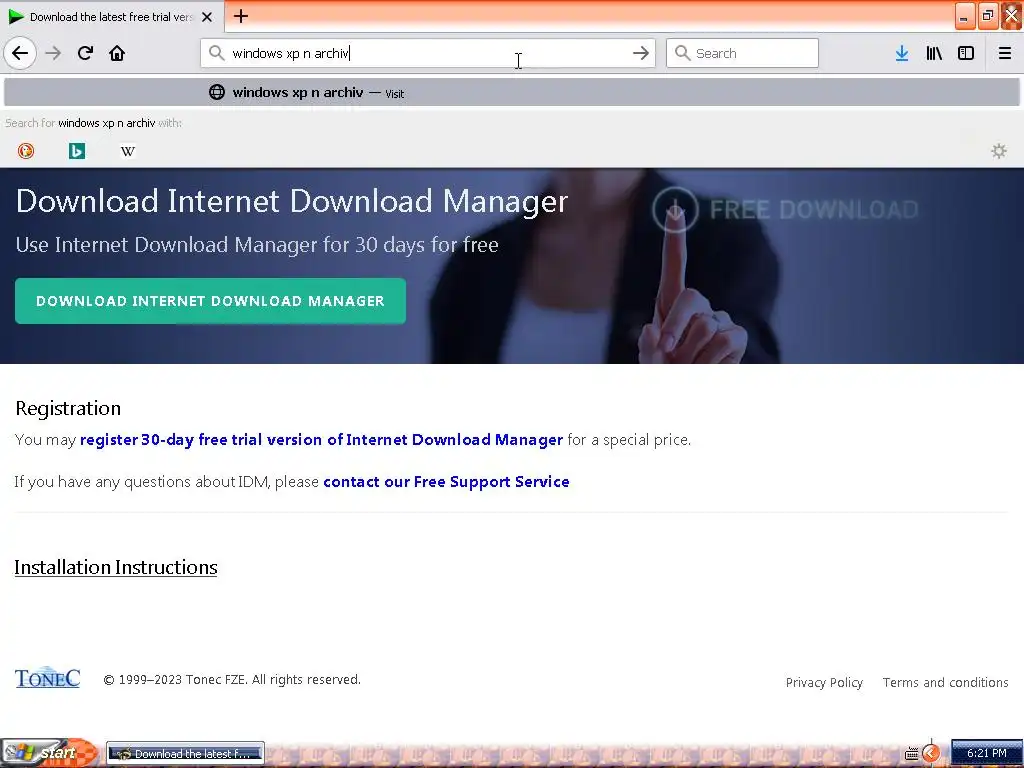
Task: Open the Windows Start menu
Action: (x=49, y=753)
